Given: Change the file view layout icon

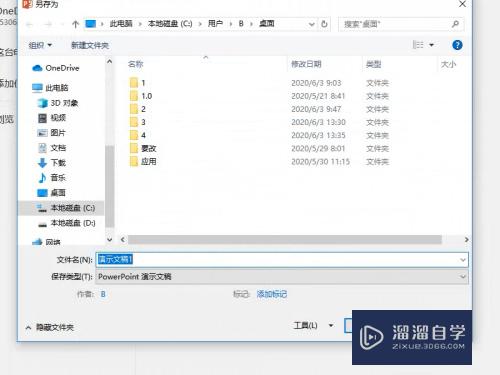Looking at the screenshot, I should (x=418, y=45).
